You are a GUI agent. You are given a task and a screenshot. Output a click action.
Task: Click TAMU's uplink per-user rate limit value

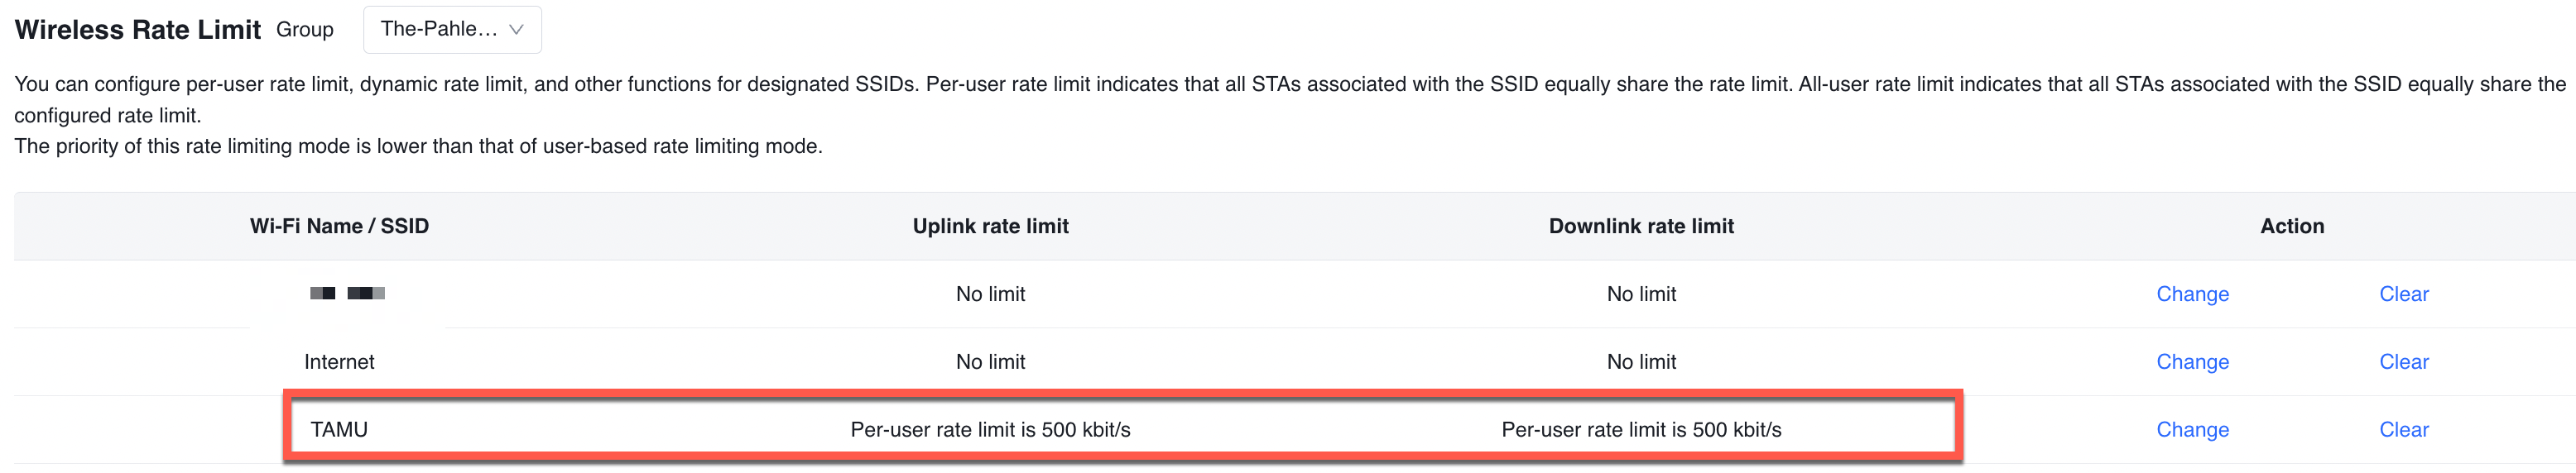pyautogui.click(x=990, y=430)
